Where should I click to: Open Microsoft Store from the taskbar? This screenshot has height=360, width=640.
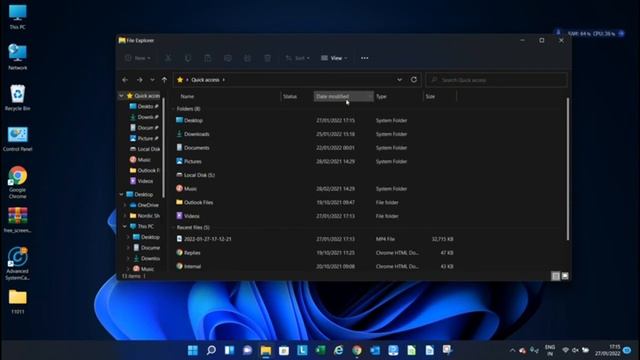[x=284, y=350]
